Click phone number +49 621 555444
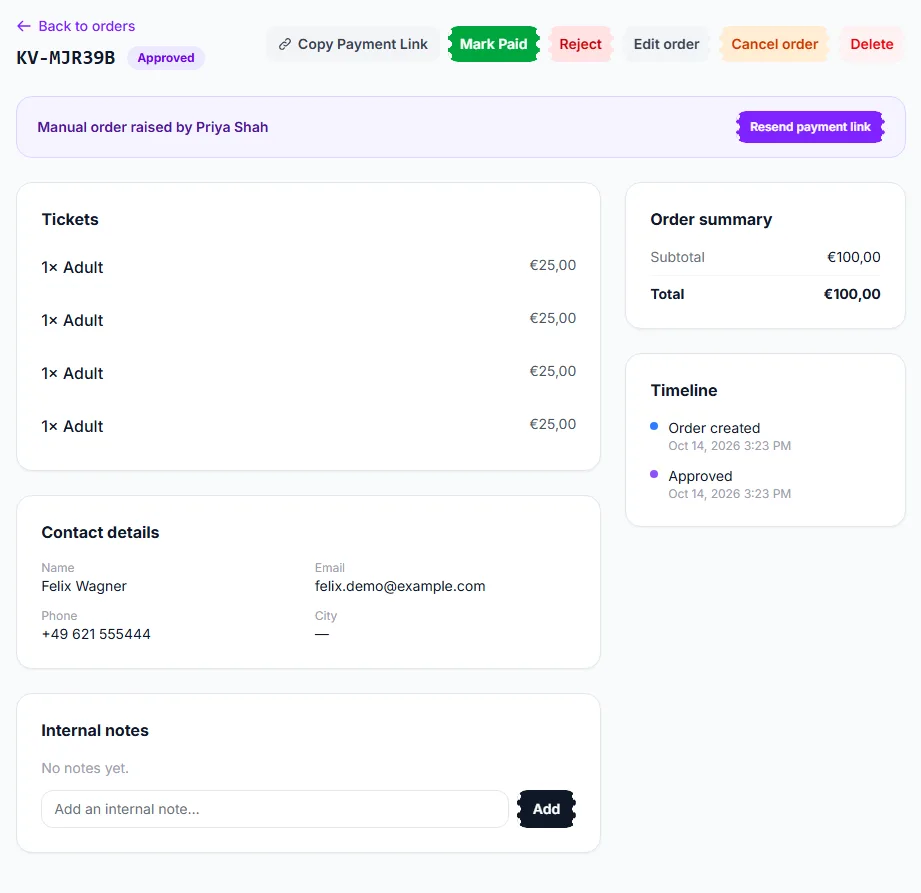 point(96,634)
